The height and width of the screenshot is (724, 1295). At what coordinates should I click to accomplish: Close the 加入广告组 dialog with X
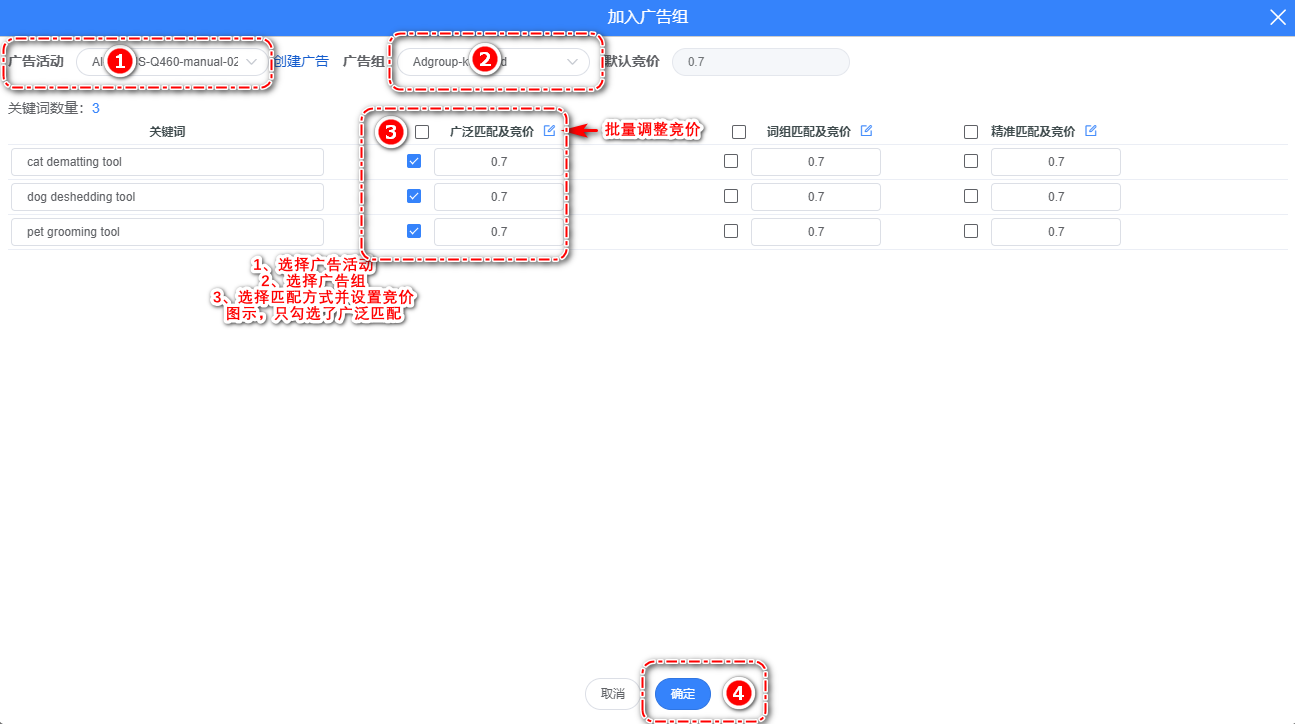(x=1277, y=17)
